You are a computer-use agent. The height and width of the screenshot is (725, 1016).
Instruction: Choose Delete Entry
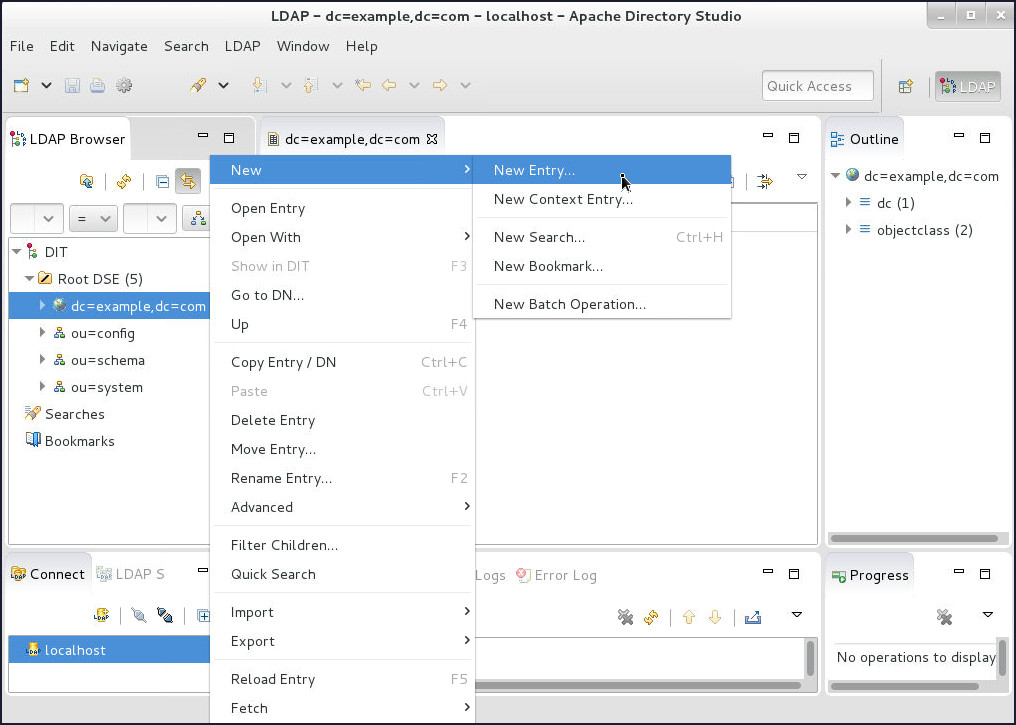tap(343, 420)
